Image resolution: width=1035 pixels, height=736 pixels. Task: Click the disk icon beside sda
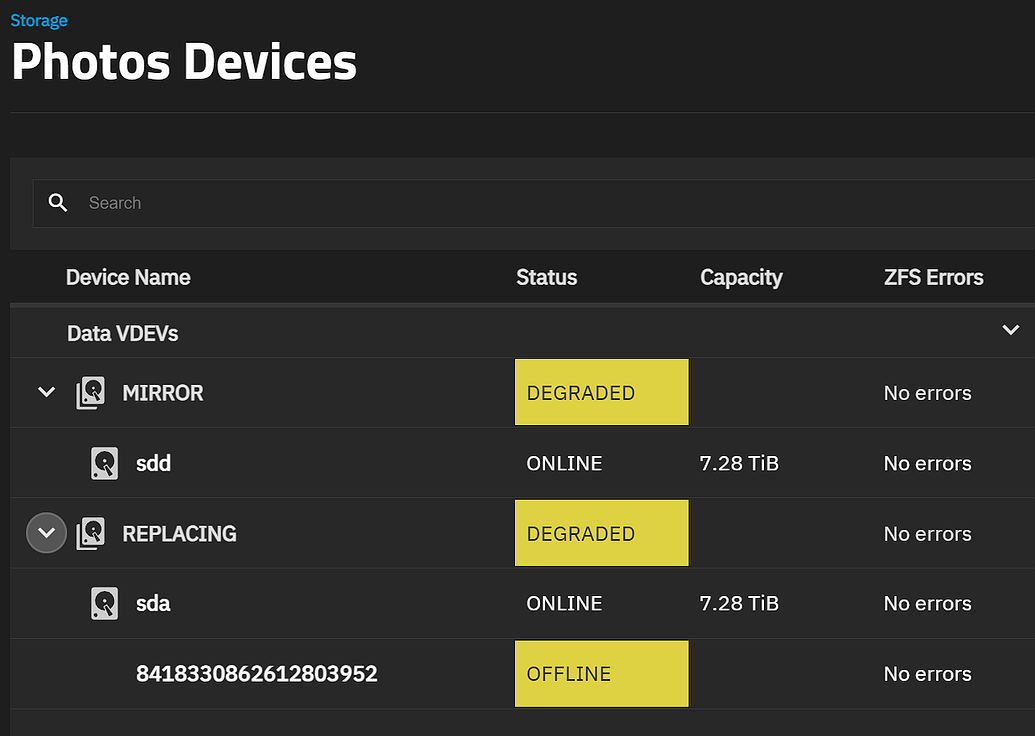104,603
